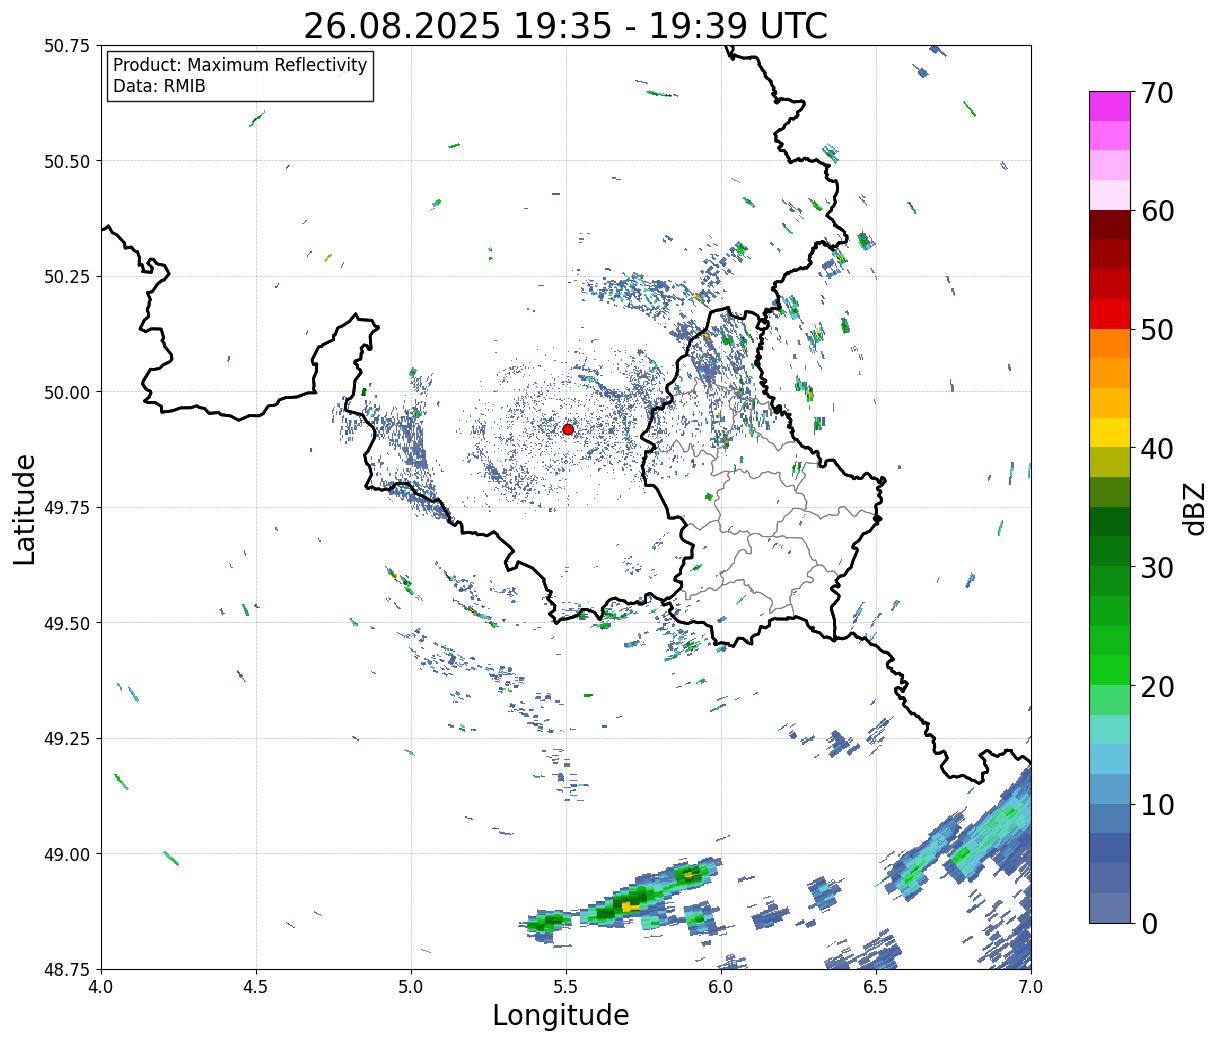Click the 4.5 longitude tick label
This screenshot has height=1040, width=1219.
257,988
